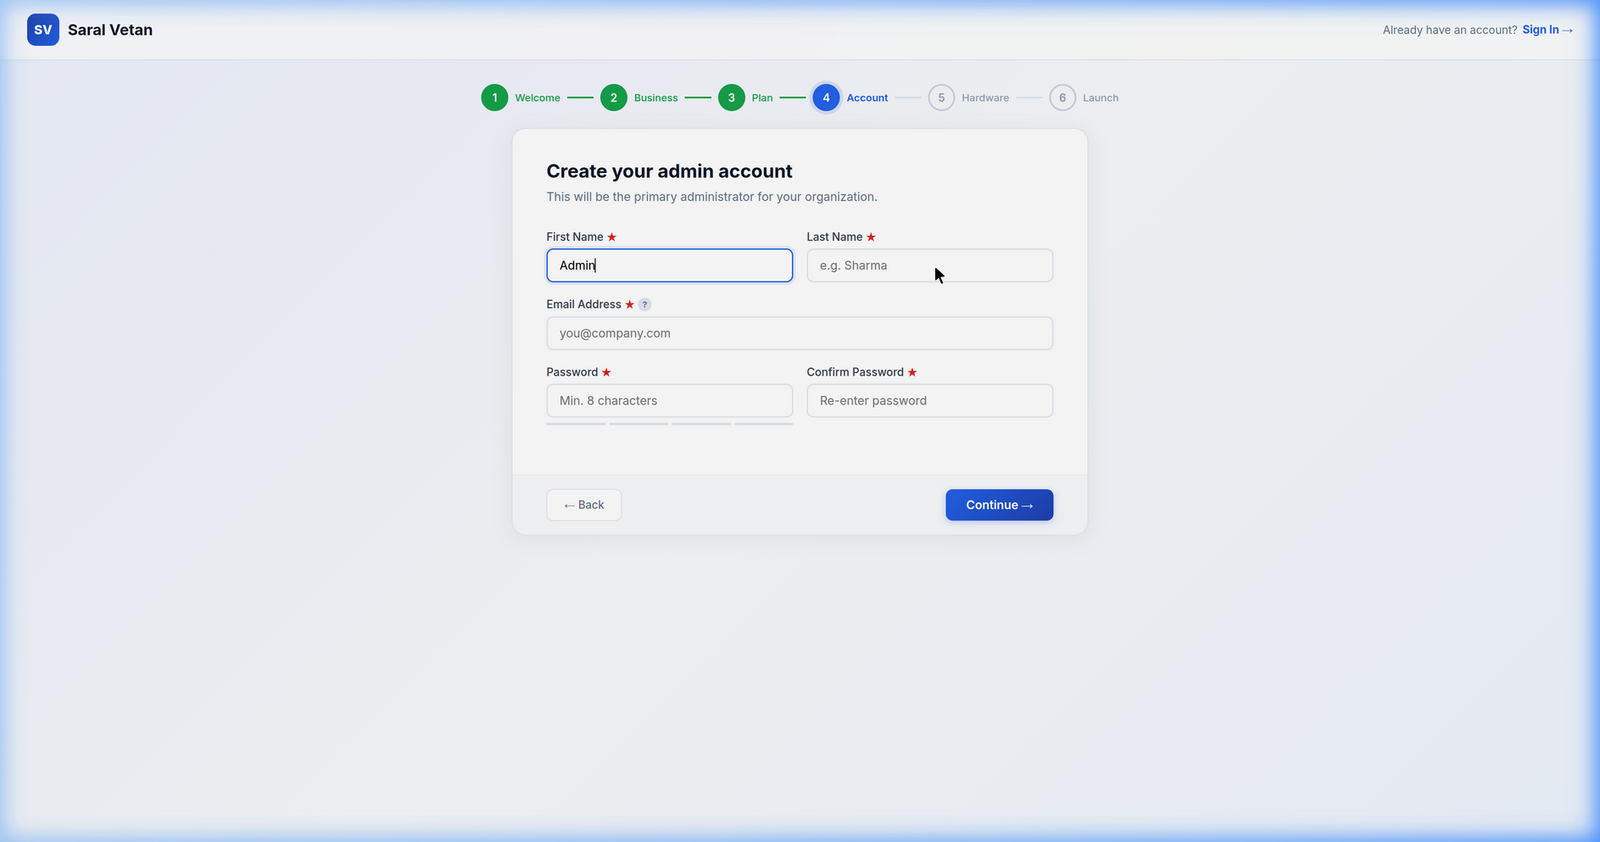Viewport: 1600px width, 842px height.
Task: Open the Sign In link
Action: point(1547,30)
